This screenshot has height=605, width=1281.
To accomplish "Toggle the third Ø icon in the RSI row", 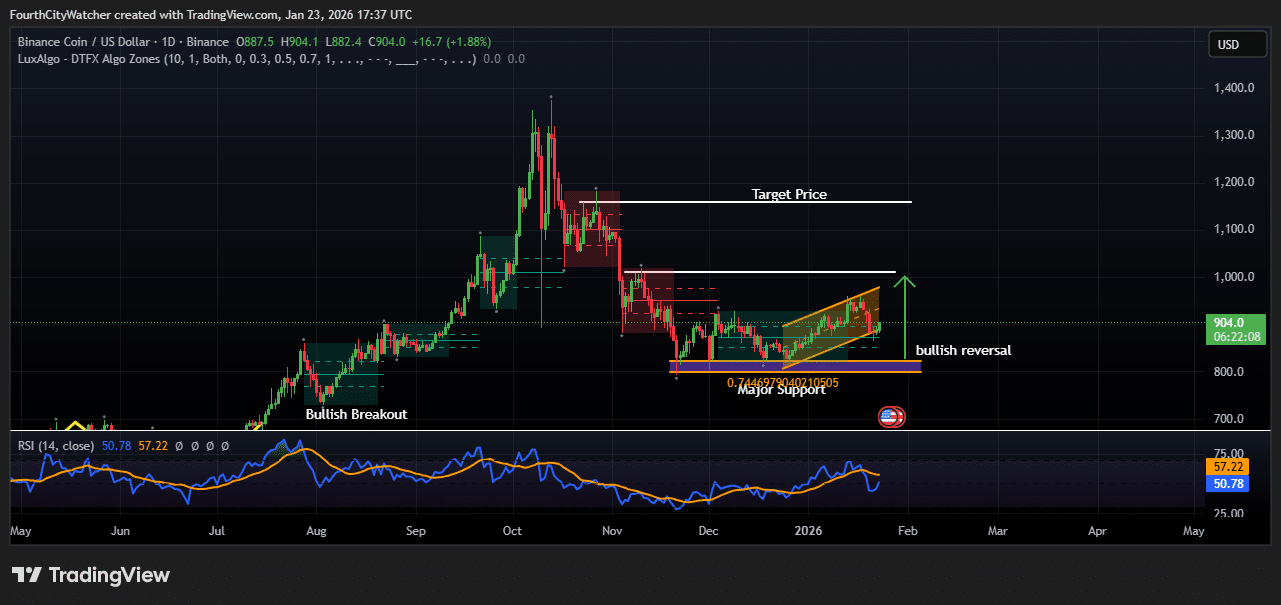I will 209,446.
